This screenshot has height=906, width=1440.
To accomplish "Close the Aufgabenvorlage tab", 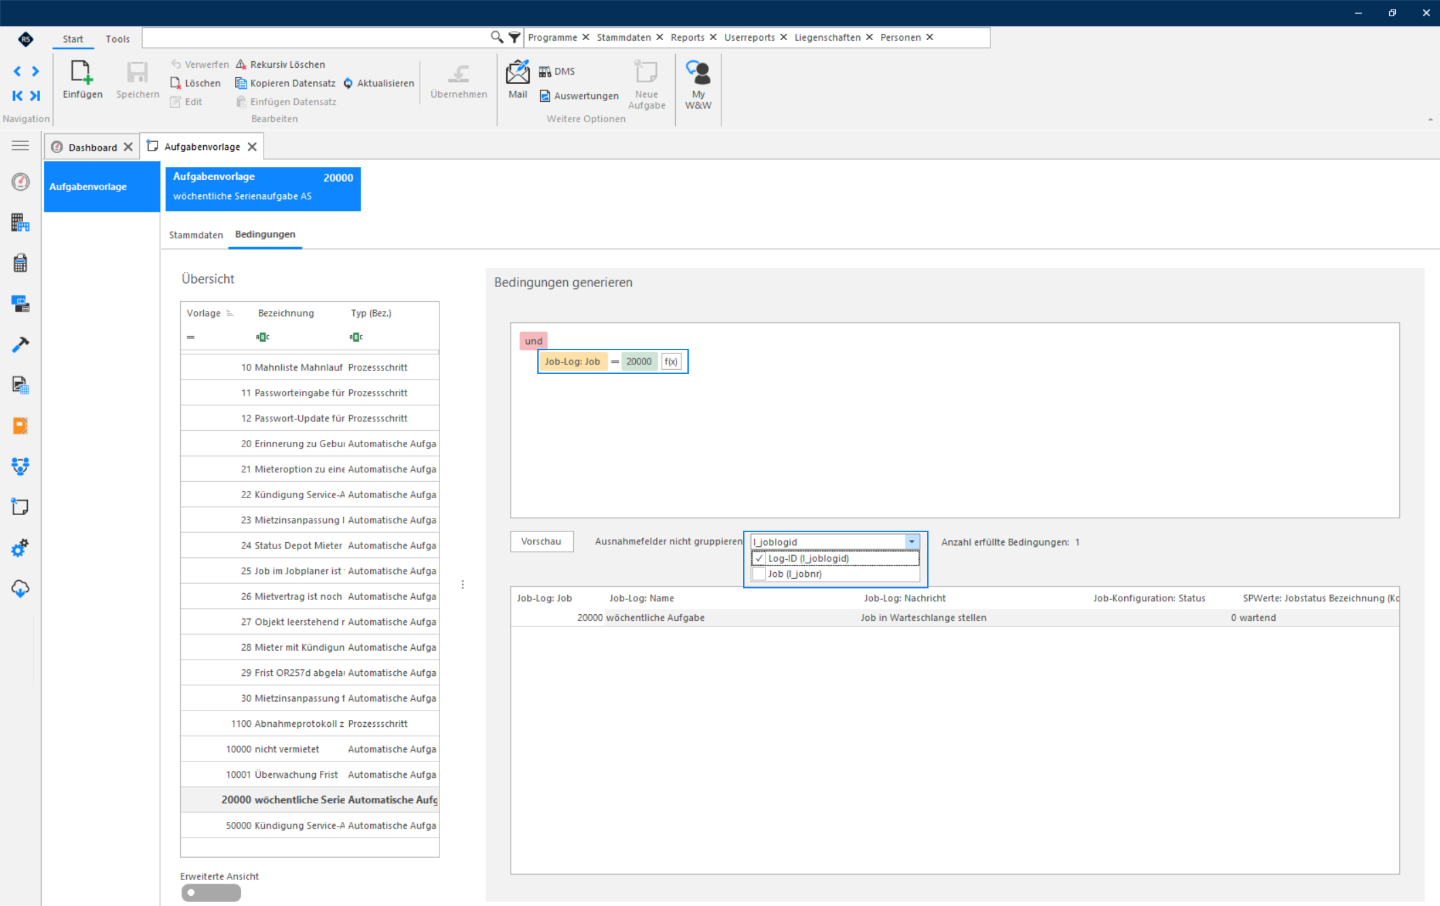I will tap(252, 147).
